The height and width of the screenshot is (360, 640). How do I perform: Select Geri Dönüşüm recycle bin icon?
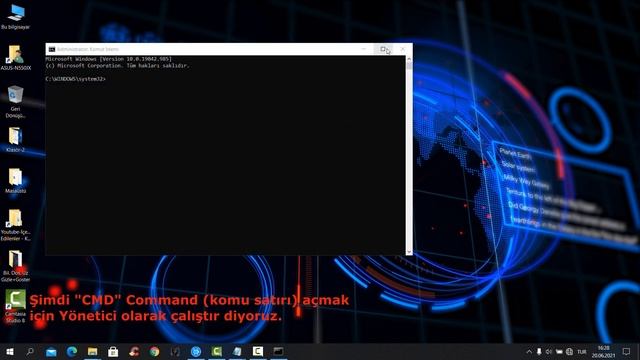point(16,101)
